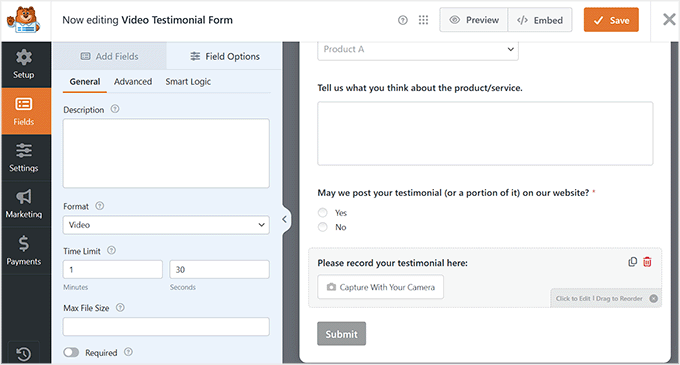Image resolution: width=680 pixels, height=365 pixels.
Task: Click the Minutes time limit field
Action: [113, 270]
